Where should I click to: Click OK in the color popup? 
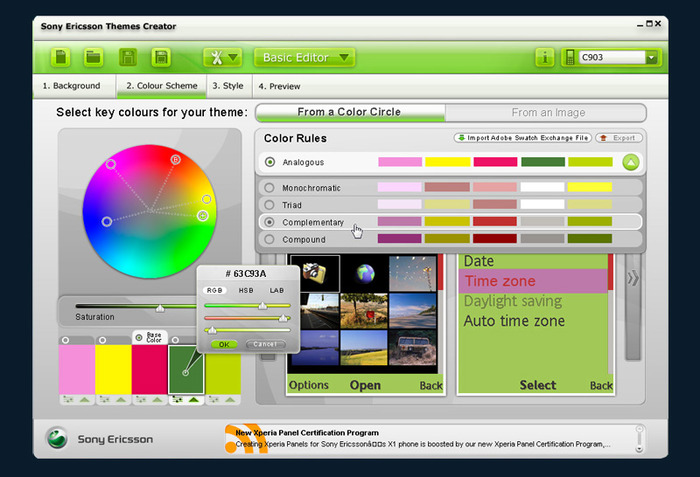(x=224, y=344)
